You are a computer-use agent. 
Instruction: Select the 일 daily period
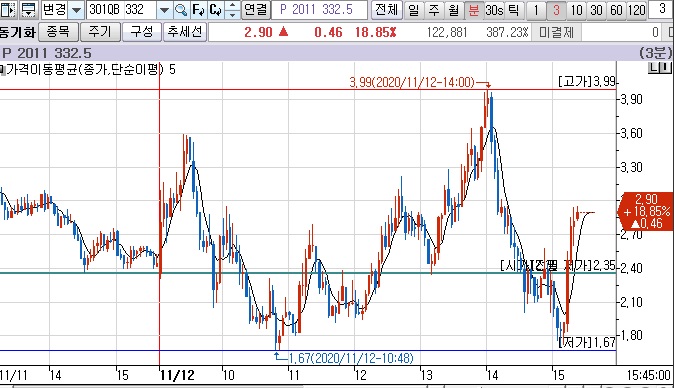[414, 10]
